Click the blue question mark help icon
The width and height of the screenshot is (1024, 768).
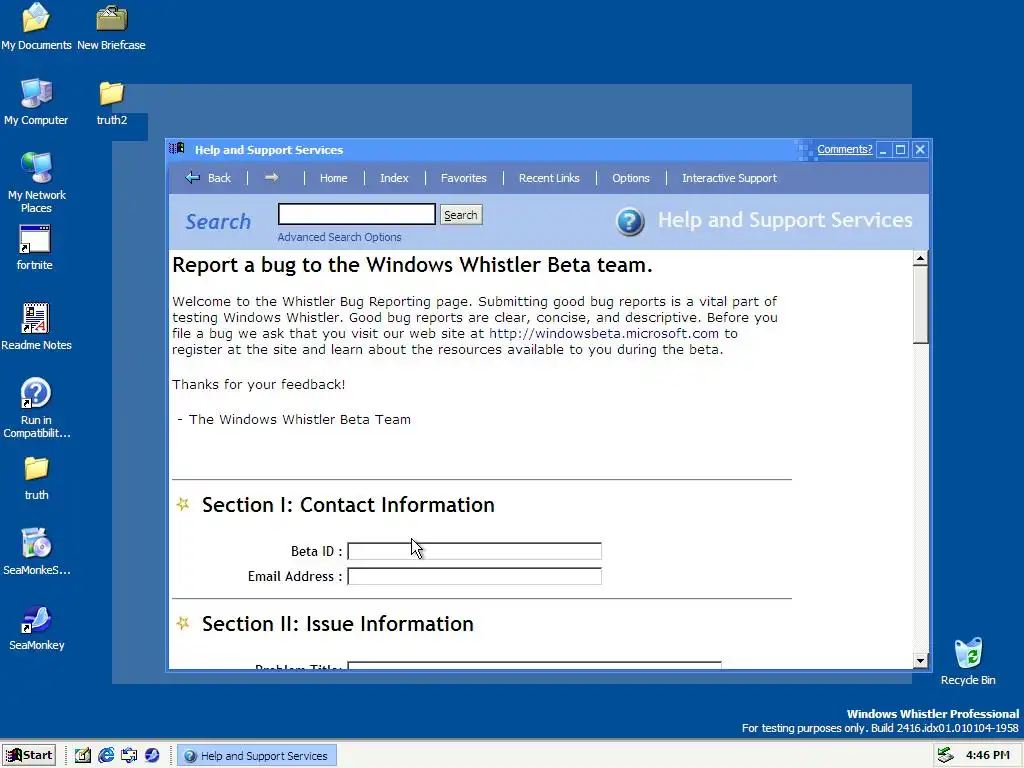point(630,221)
